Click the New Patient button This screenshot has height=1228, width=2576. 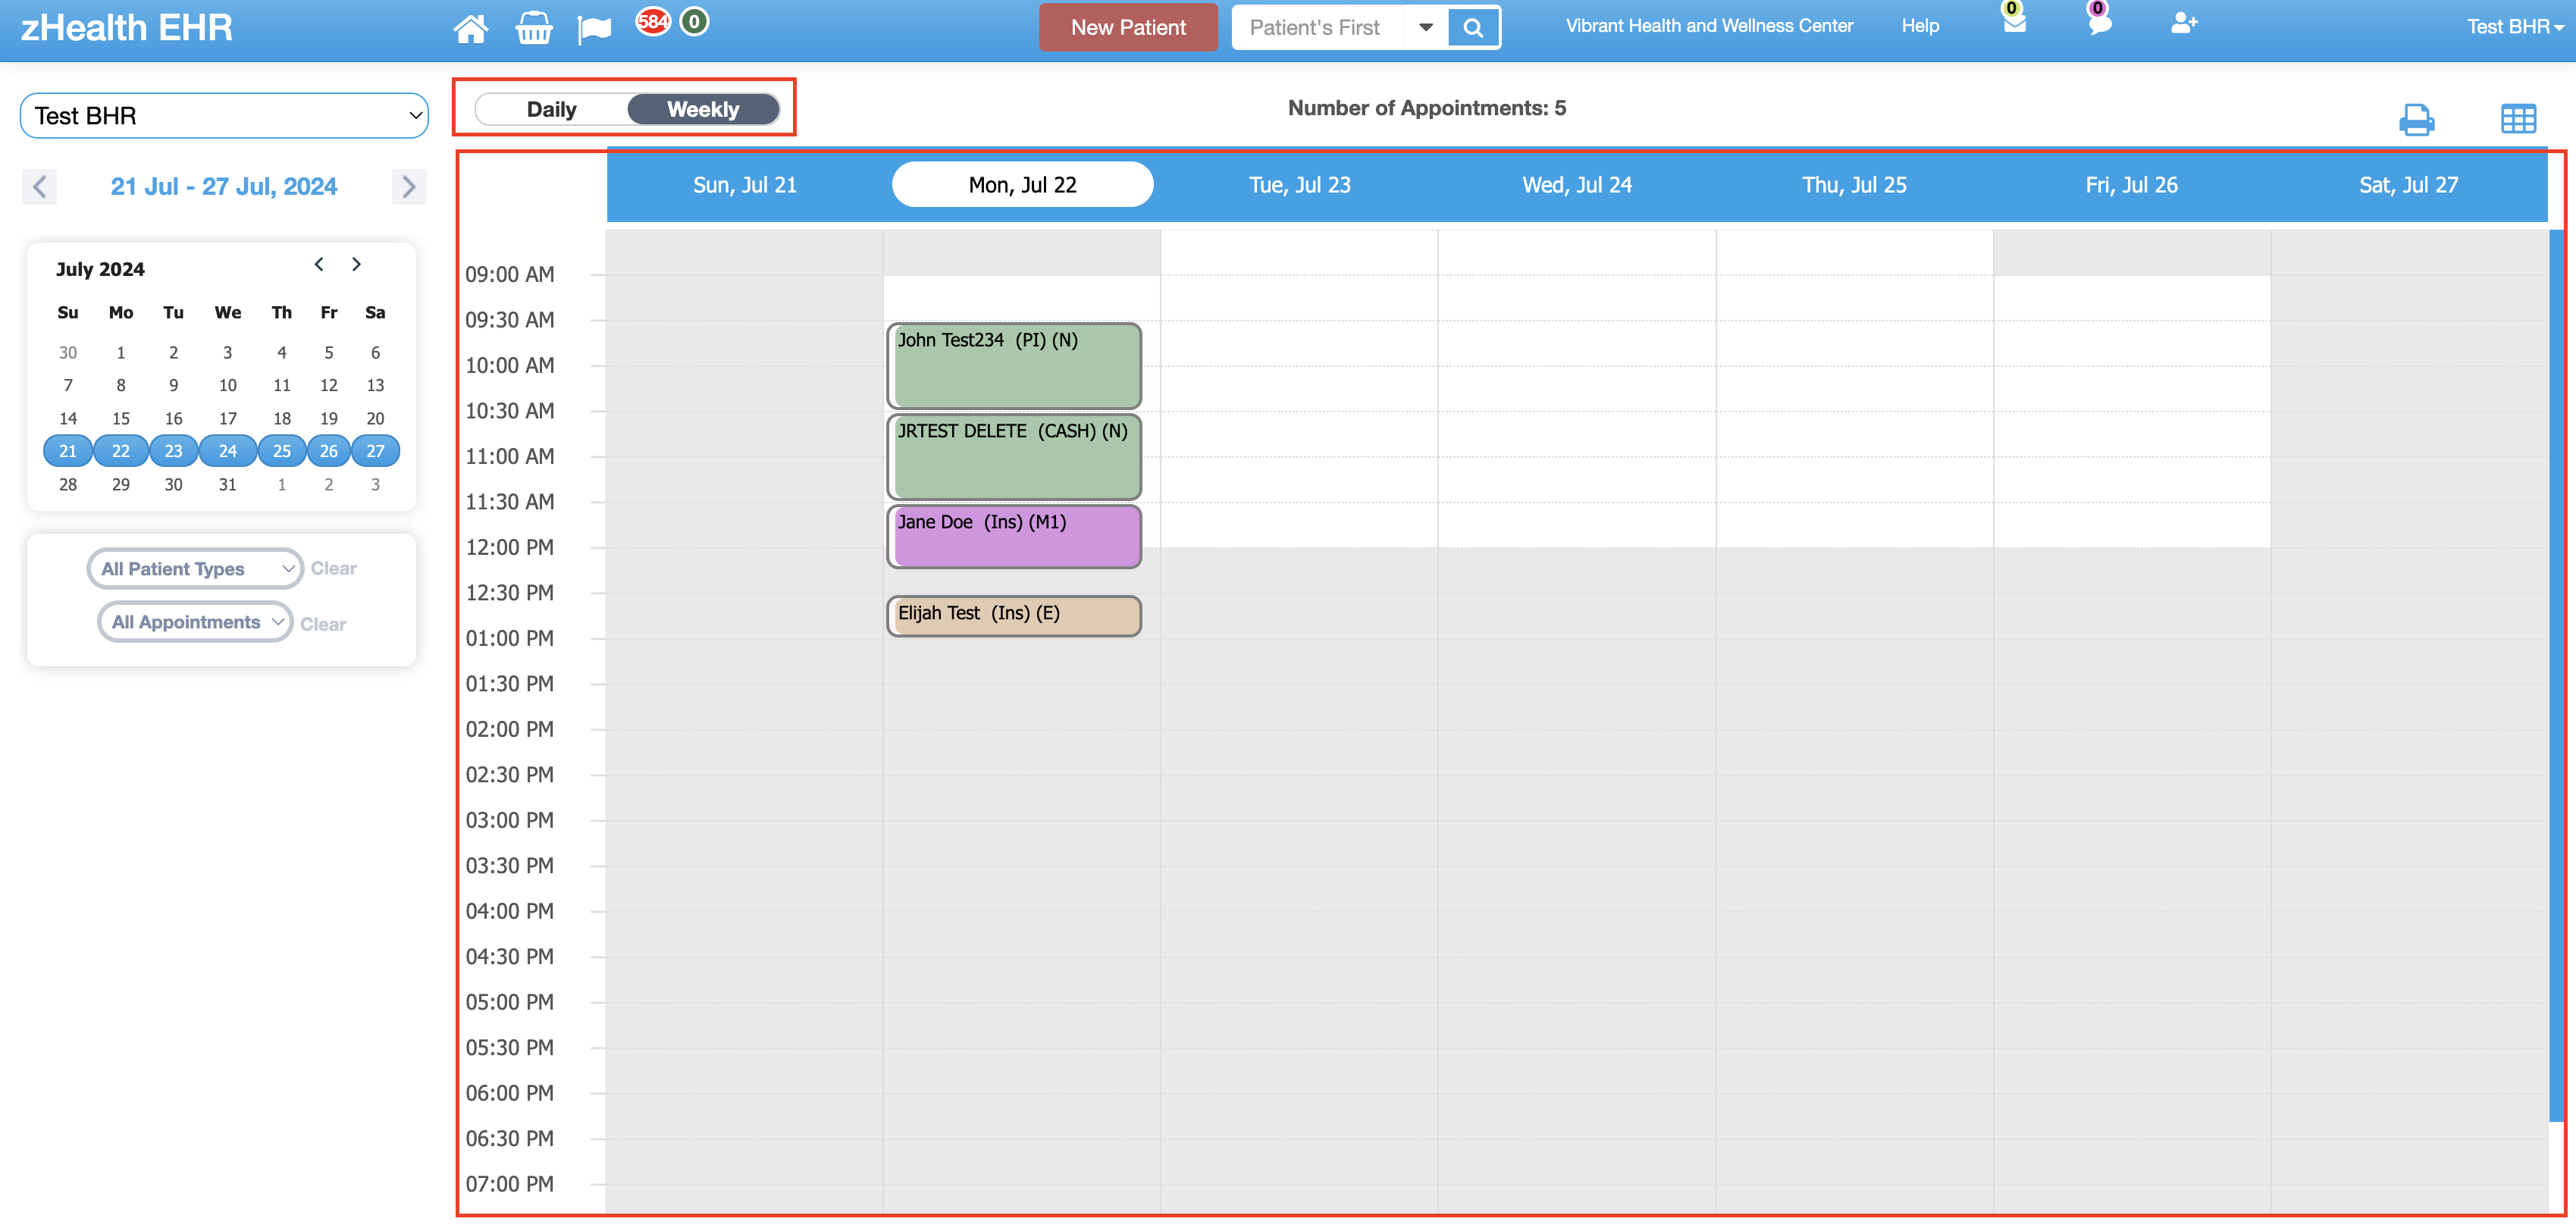click(x=1128, y=27)
